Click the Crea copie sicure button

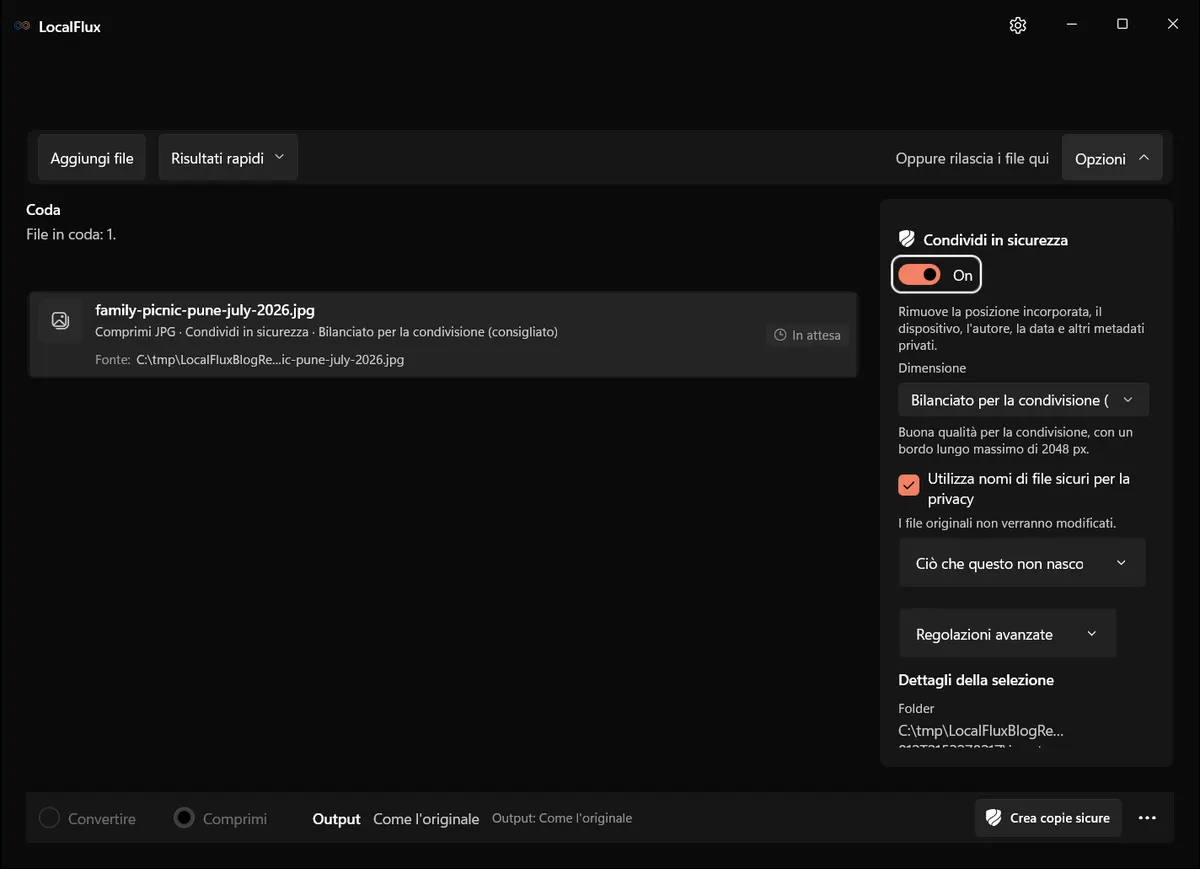click(x=1048, y=818)
